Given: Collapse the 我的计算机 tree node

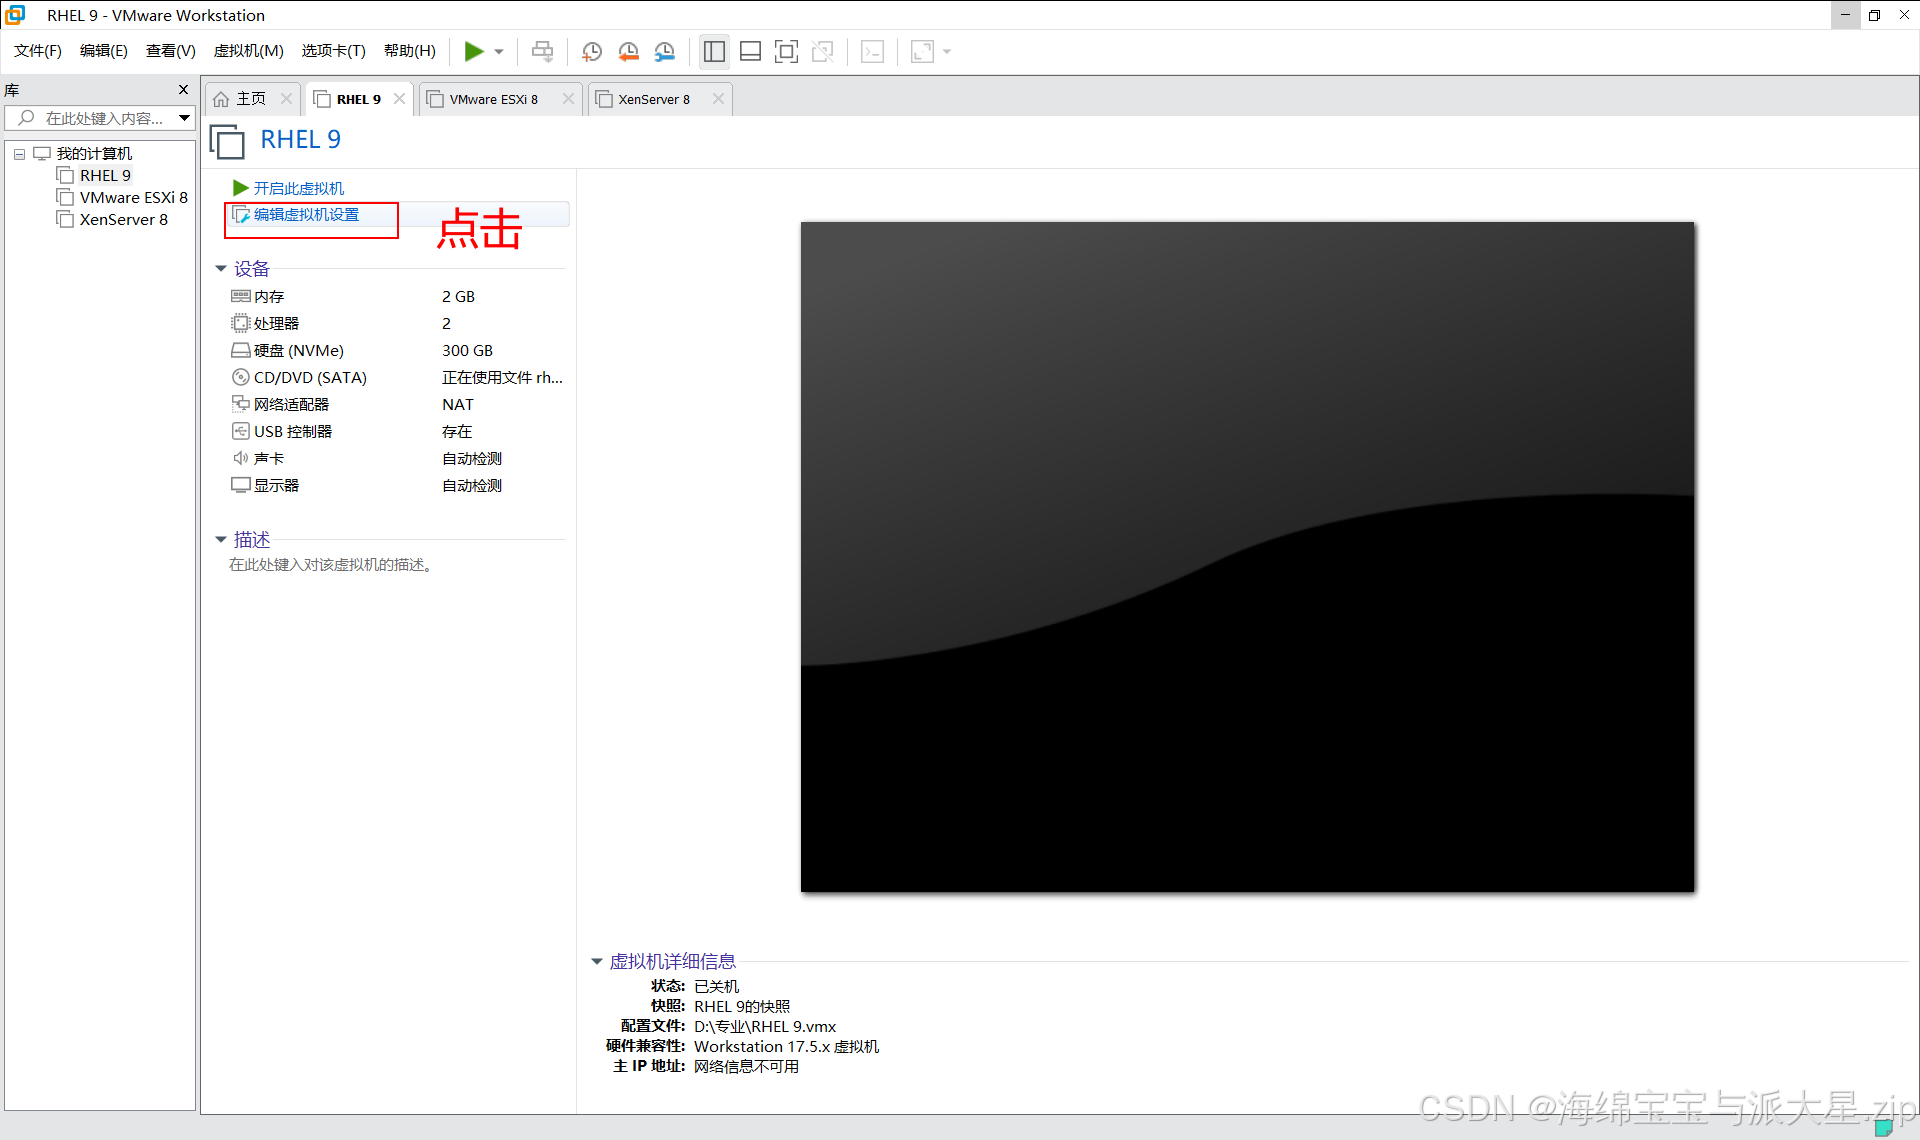Looking at the screenshot, I should (19, 154).
